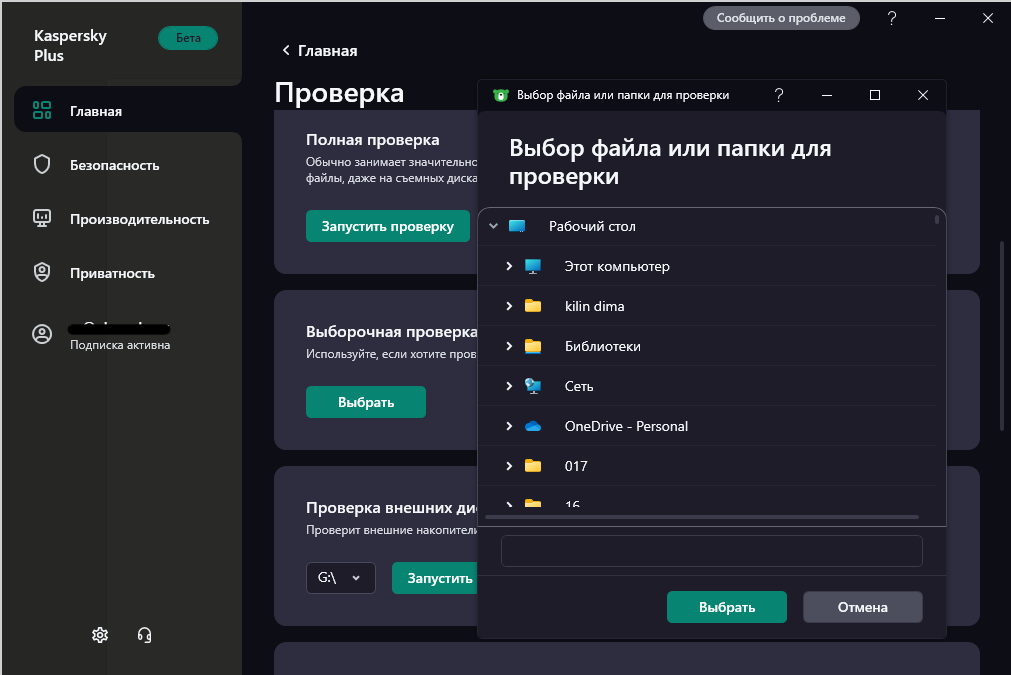Open the G:\ drive dropdown
The image size is (1011, 675).
tap(340, 578)
